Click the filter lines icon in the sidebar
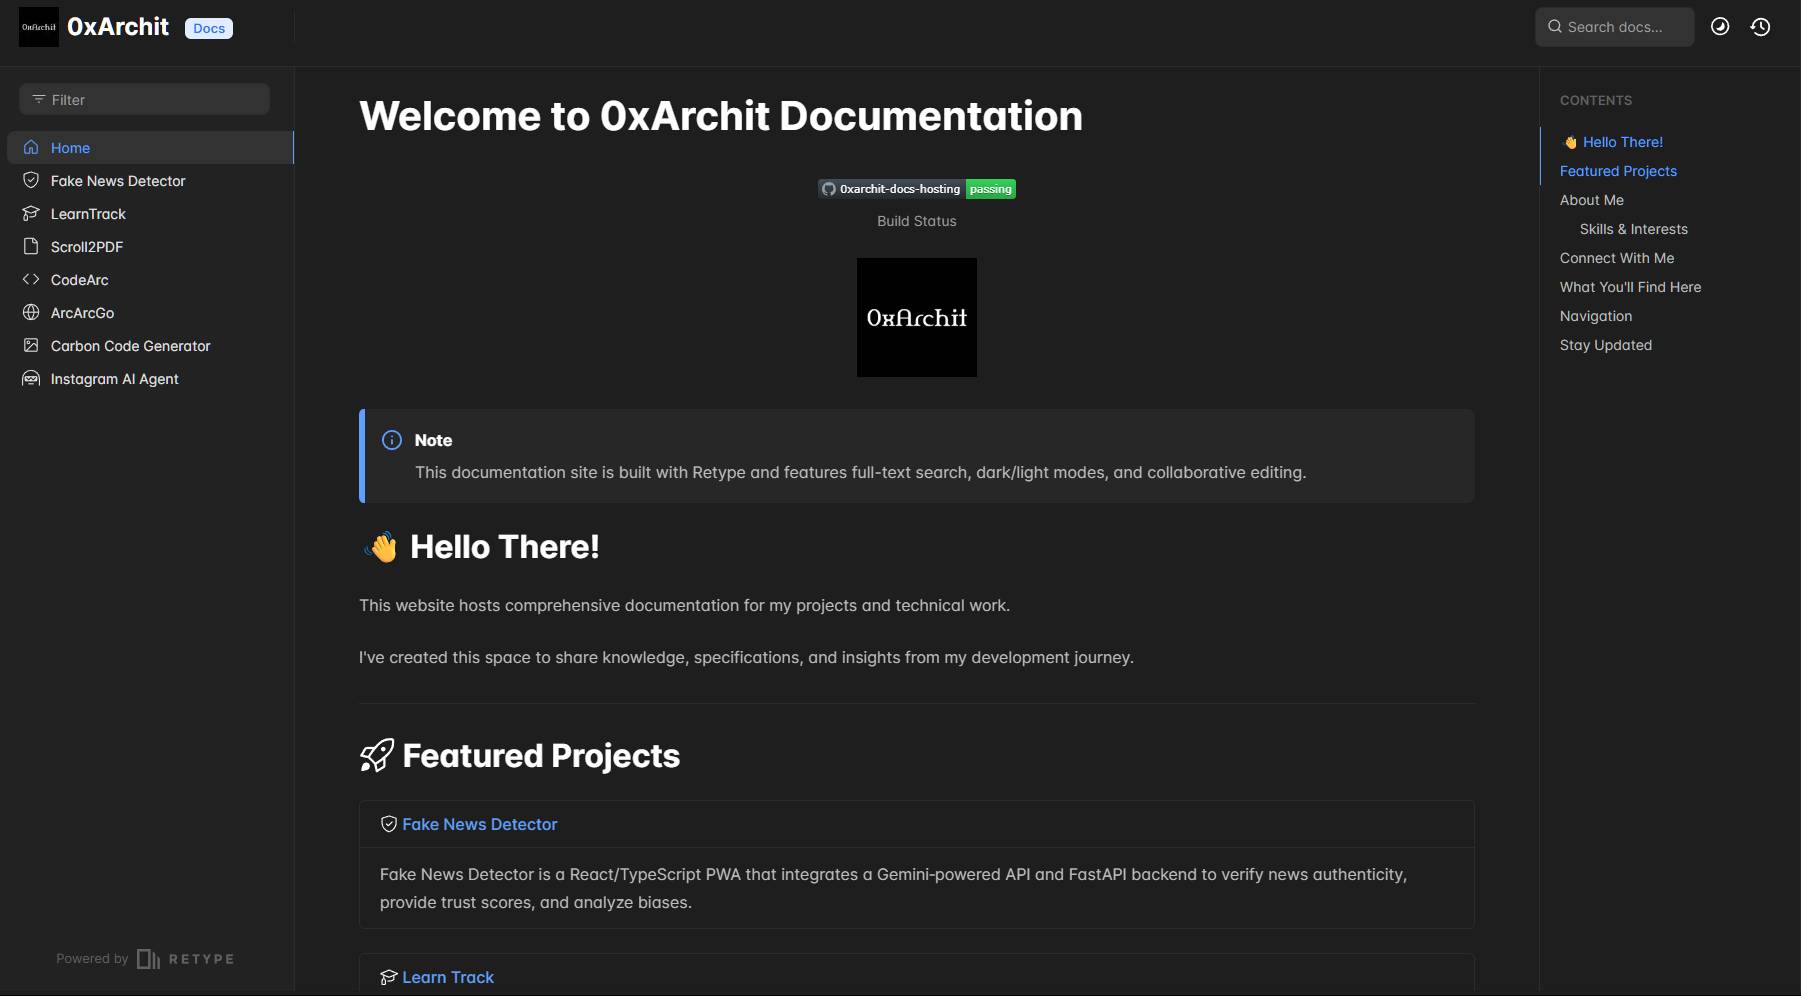 pos(39,99)
